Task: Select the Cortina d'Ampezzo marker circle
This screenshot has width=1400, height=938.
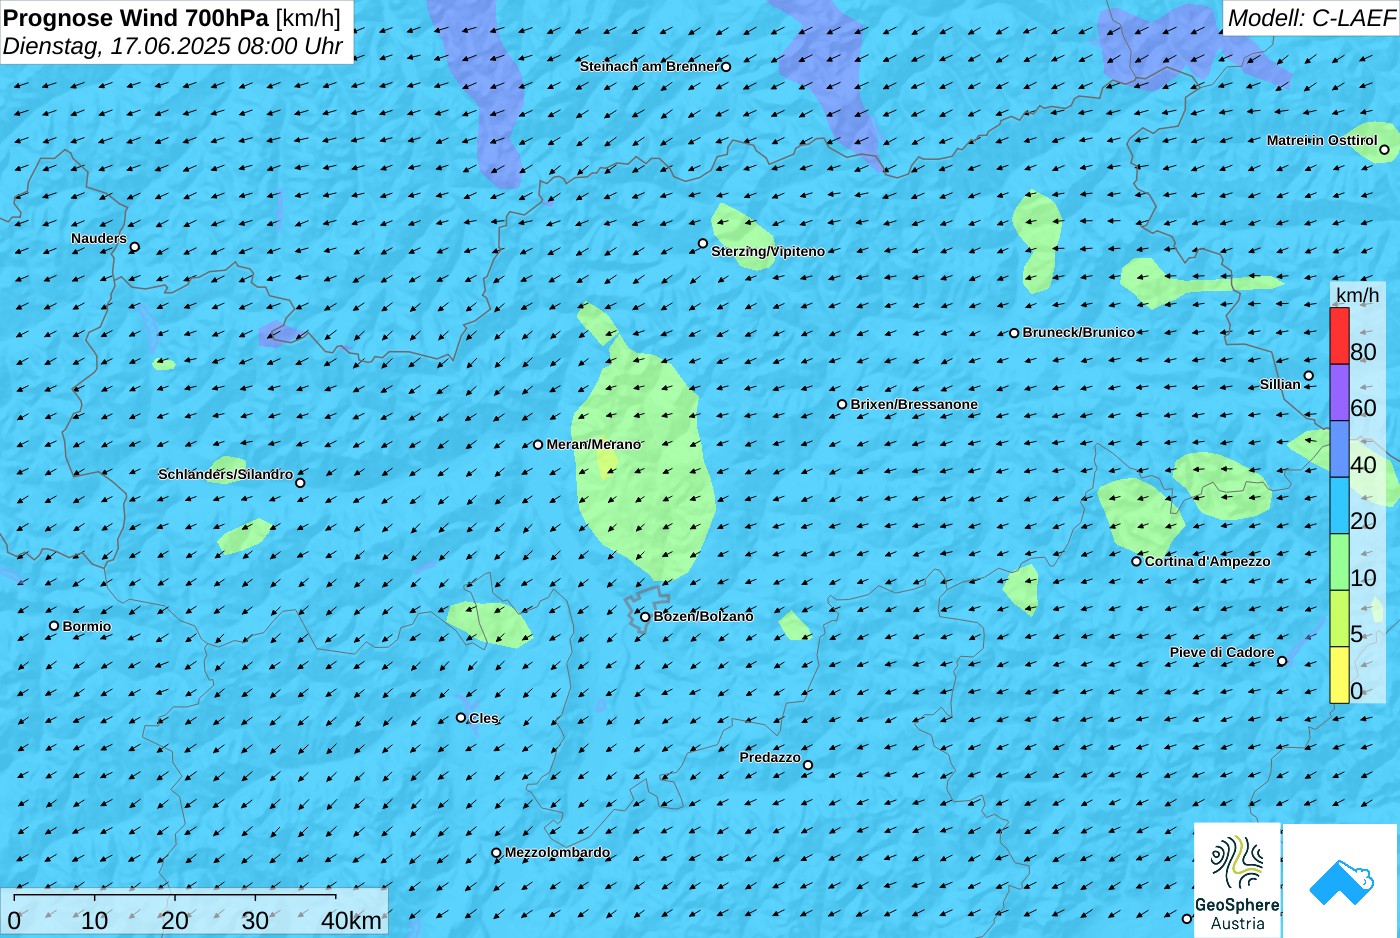Action: [x=1136, y=561]
